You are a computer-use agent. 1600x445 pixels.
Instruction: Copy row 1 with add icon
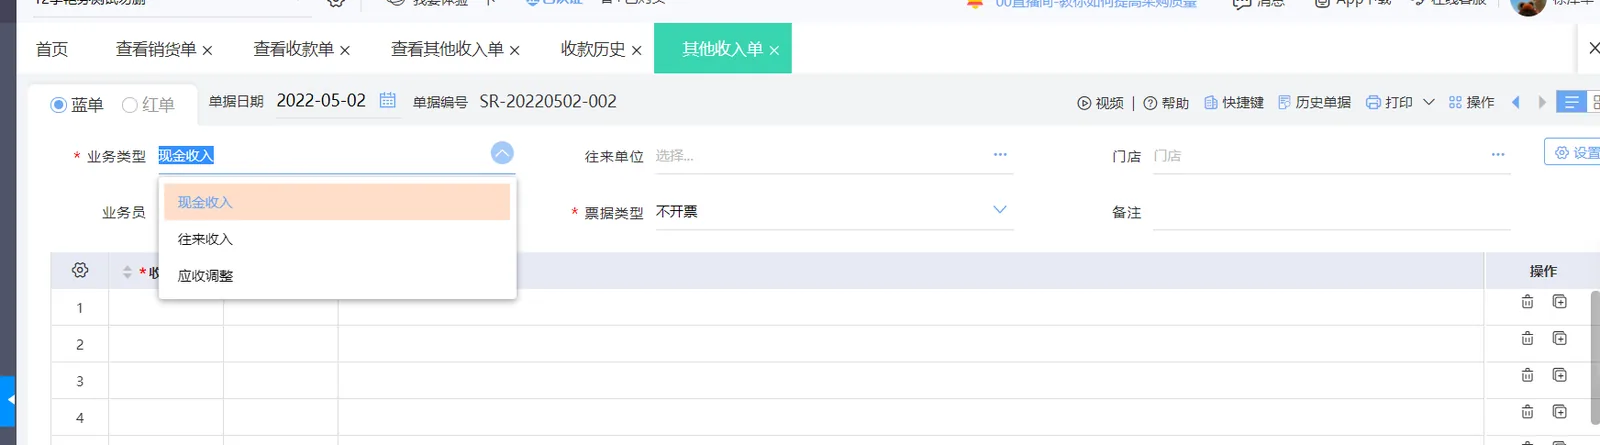(x=1559, y=301)
